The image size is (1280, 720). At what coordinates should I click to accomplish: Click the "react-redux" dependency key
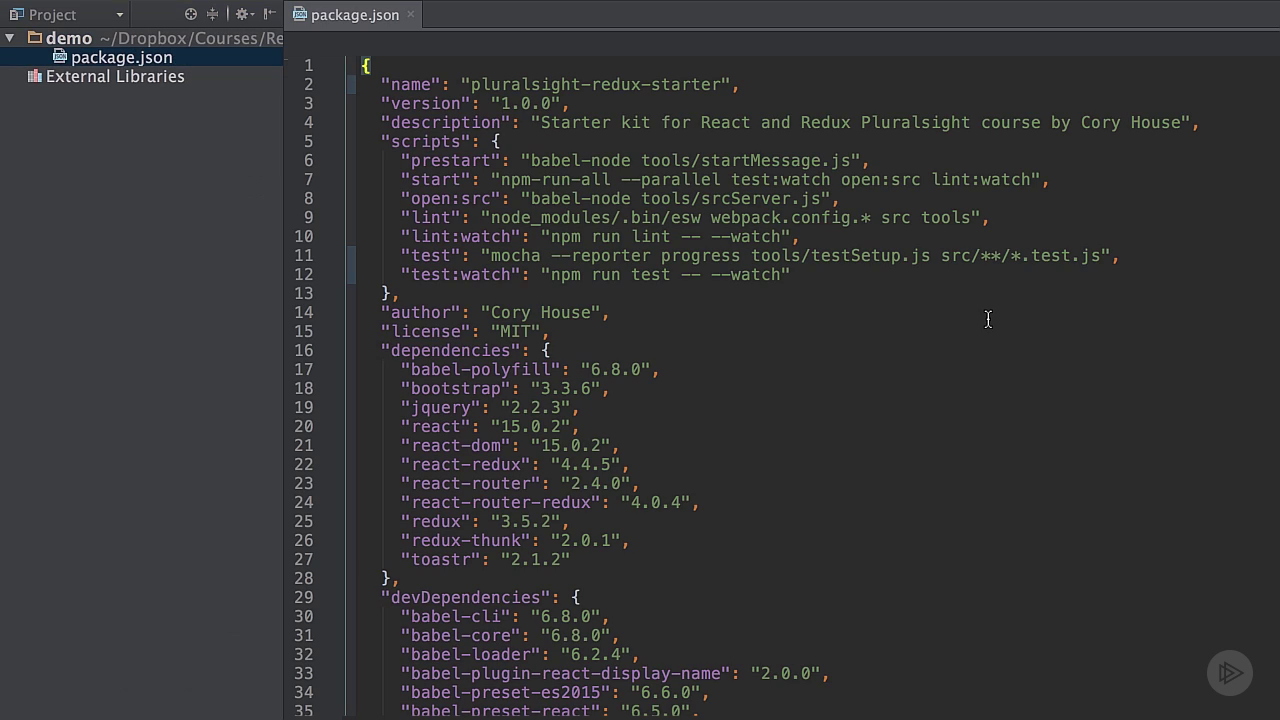465,464
